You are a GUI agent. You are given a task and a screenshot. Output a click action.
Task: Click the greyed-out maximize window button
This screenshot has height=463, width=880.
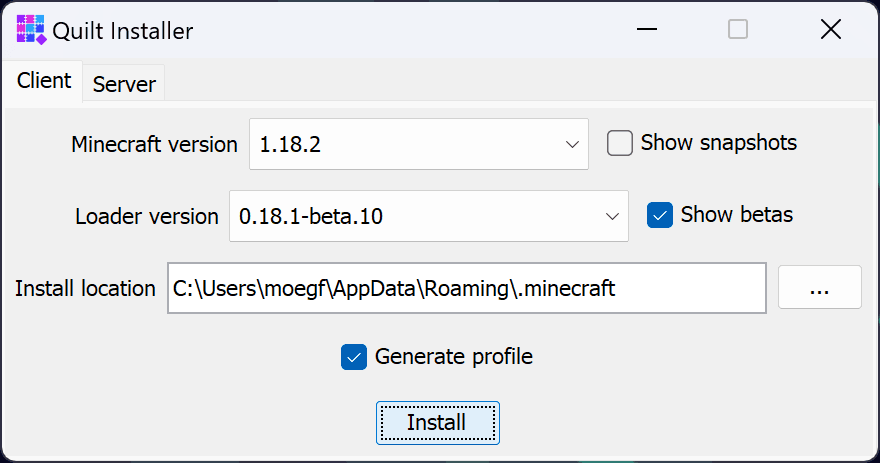pos(738,30)
